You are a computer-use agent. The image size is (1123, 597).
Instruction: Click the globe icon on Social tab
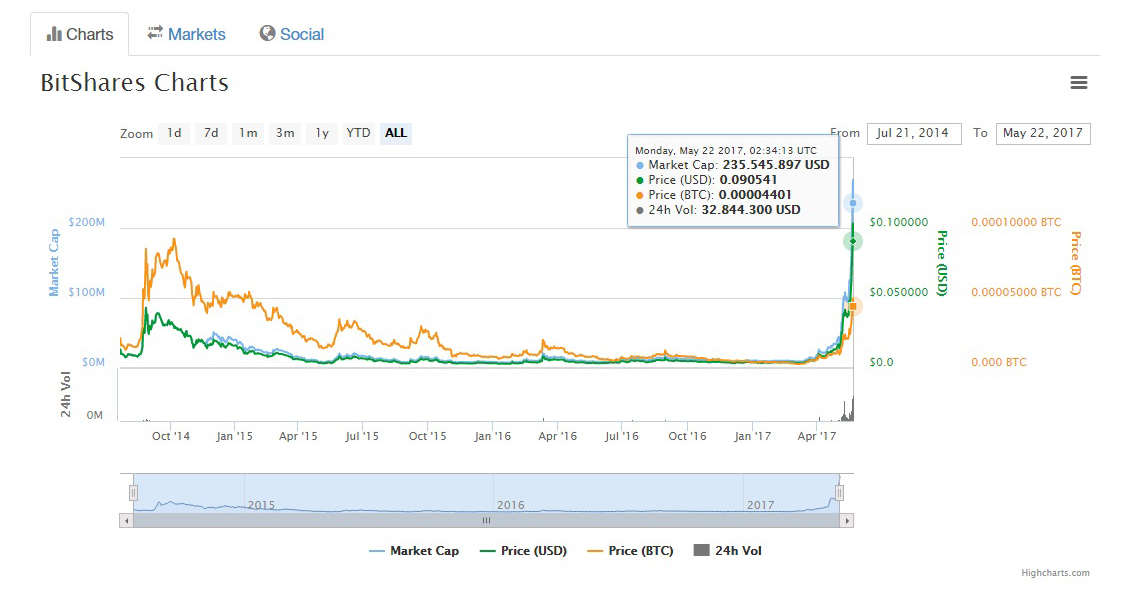click(267, 33)
